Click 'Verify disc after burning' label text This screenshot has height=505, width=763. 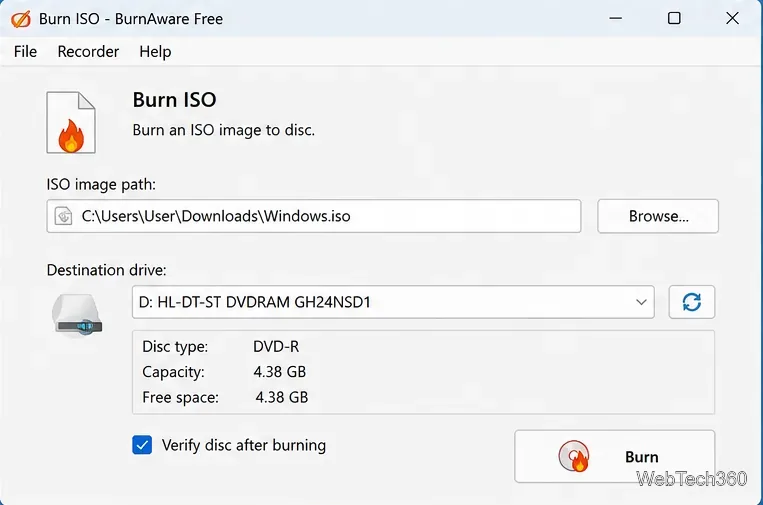pos(244,445)
